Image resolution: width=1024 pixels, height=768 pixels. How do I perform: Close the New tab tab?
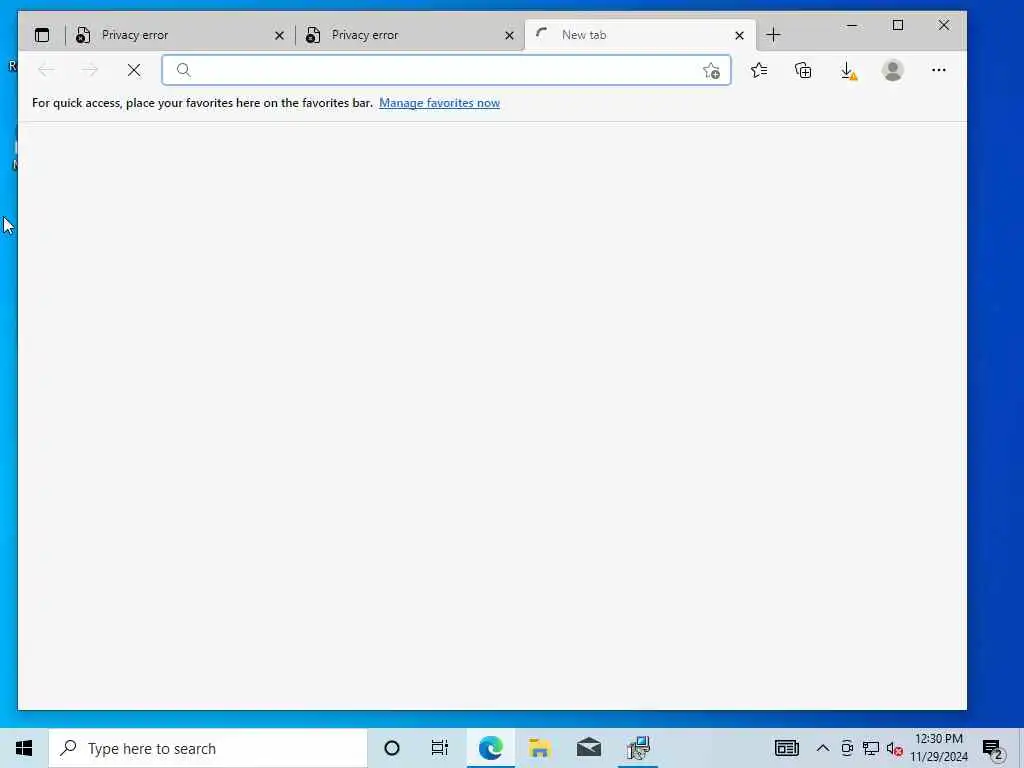click(739, 35)
